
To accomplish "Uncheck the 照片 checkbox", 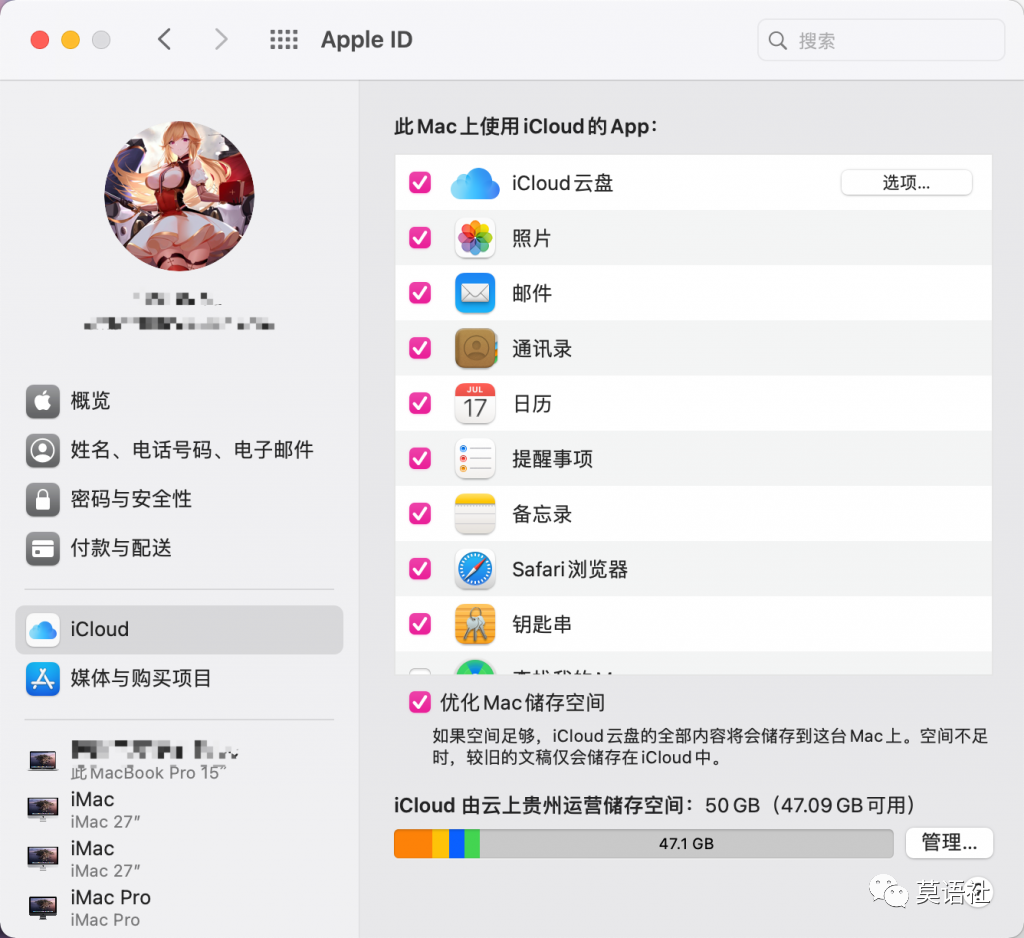I will [x=420, y=237].
